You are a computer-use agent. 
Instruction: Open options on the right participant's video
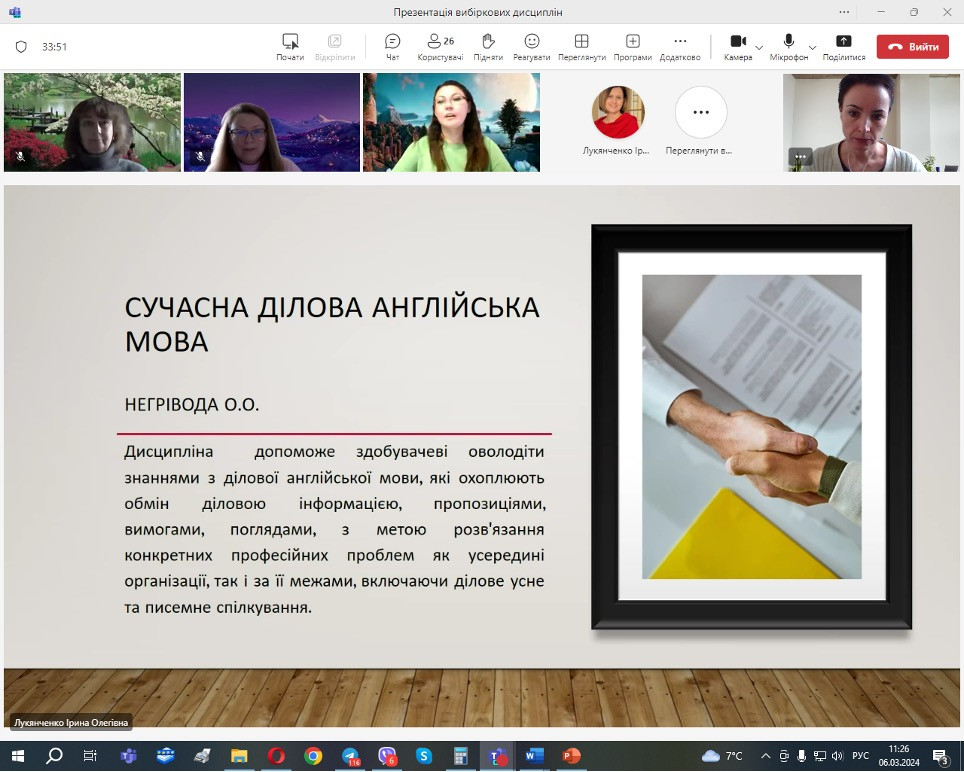click(x=799, y=156)
